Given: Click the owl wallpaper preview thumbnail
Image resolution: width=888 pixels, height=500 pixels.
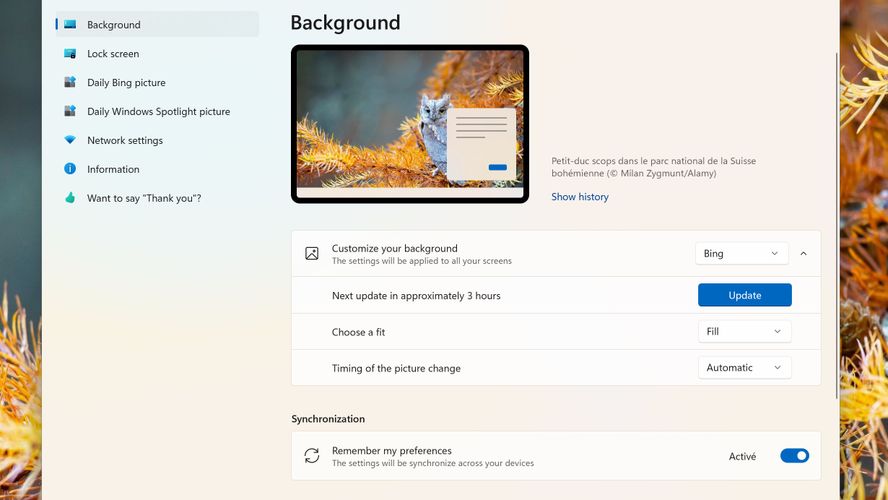Looking at the screenshot, I should click(x=410, y=123).
